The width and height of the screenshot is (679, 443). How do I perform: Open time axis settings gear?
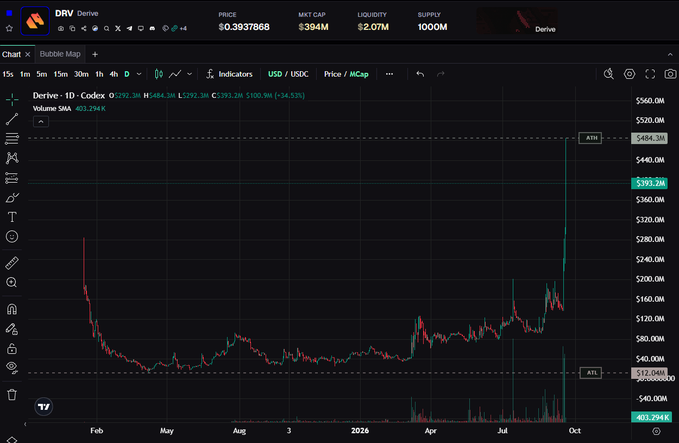656,431
